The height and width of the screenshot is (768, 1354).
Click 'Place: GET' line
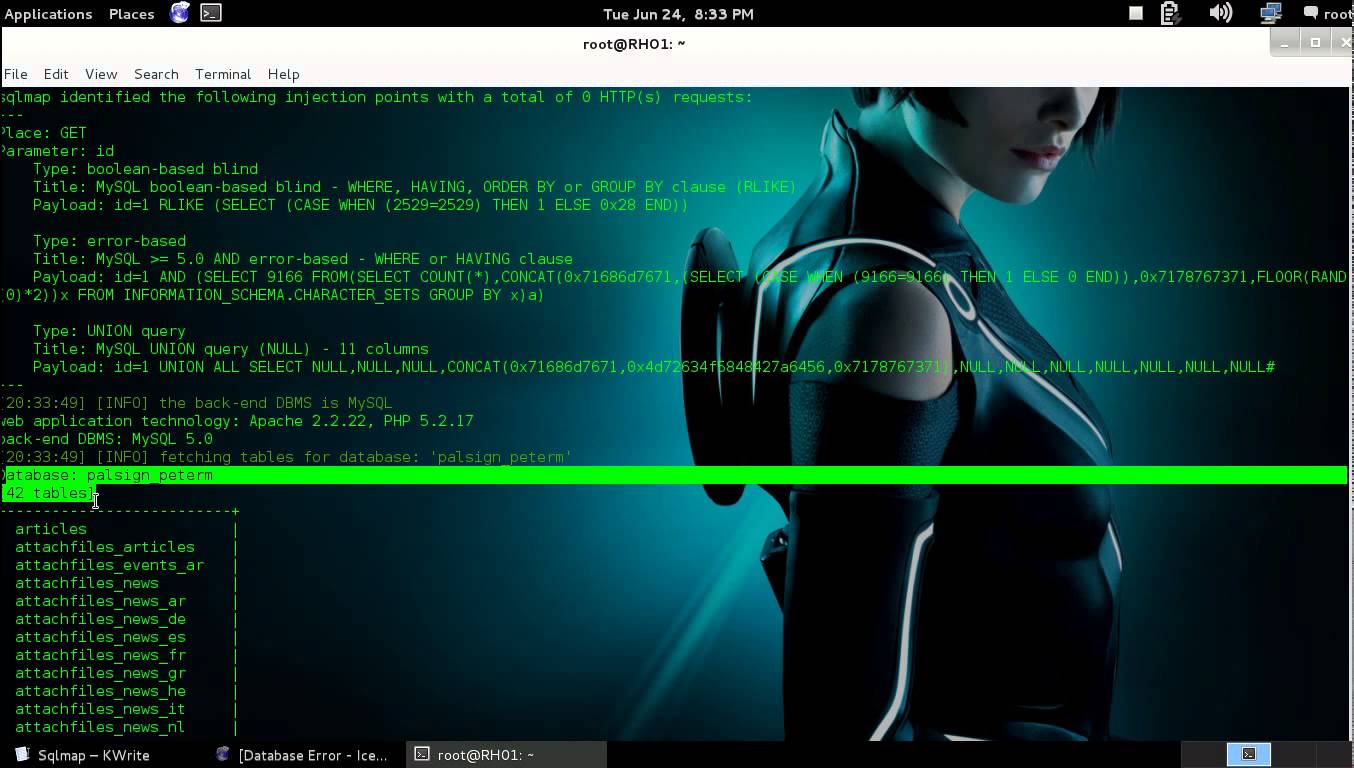(44, 133)
